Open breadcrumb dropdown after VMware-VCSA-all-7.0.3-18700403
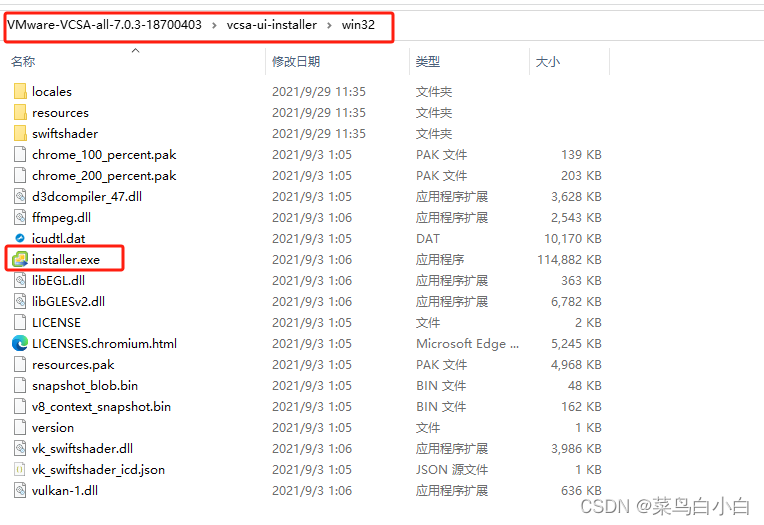 point(214,25)
